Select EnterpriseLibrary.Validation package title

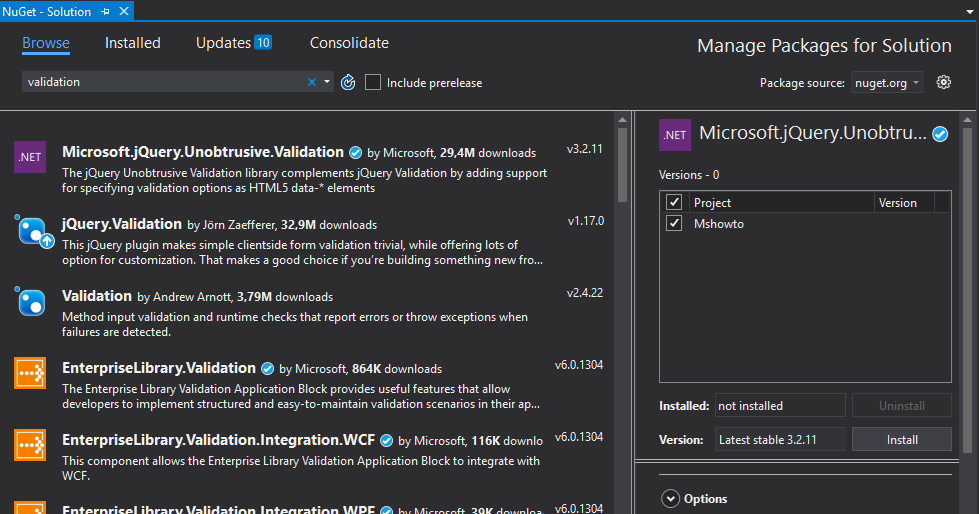click(159, 368)
